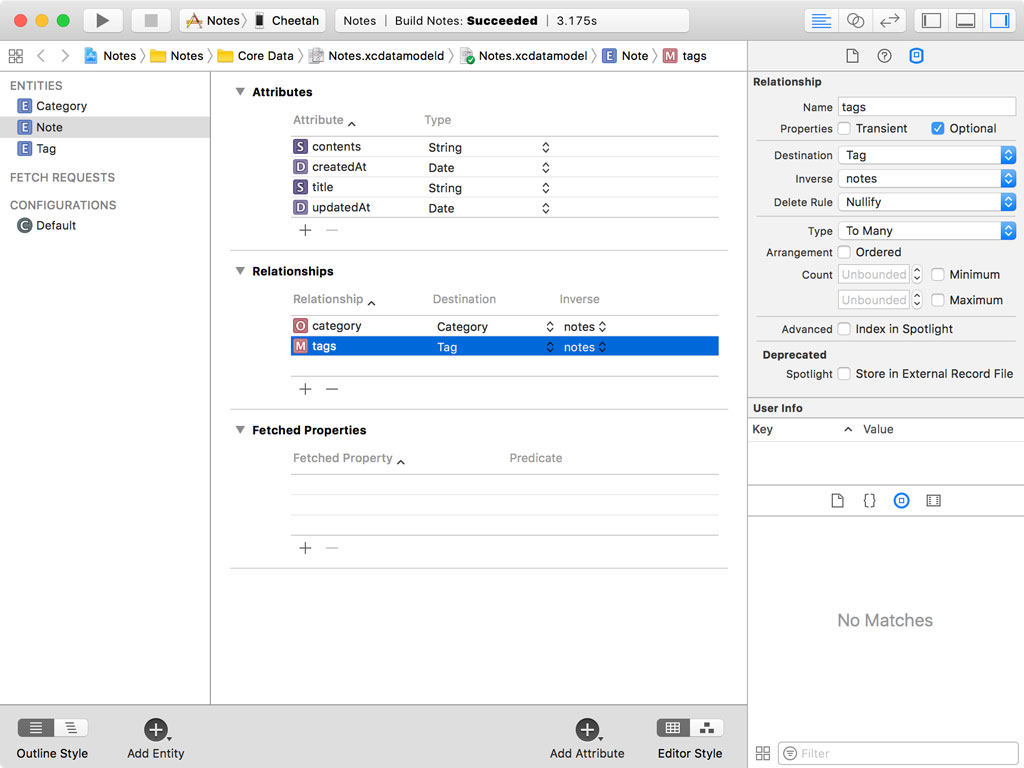
Task: Click the Run (play) button
Action: click(102, 20)
